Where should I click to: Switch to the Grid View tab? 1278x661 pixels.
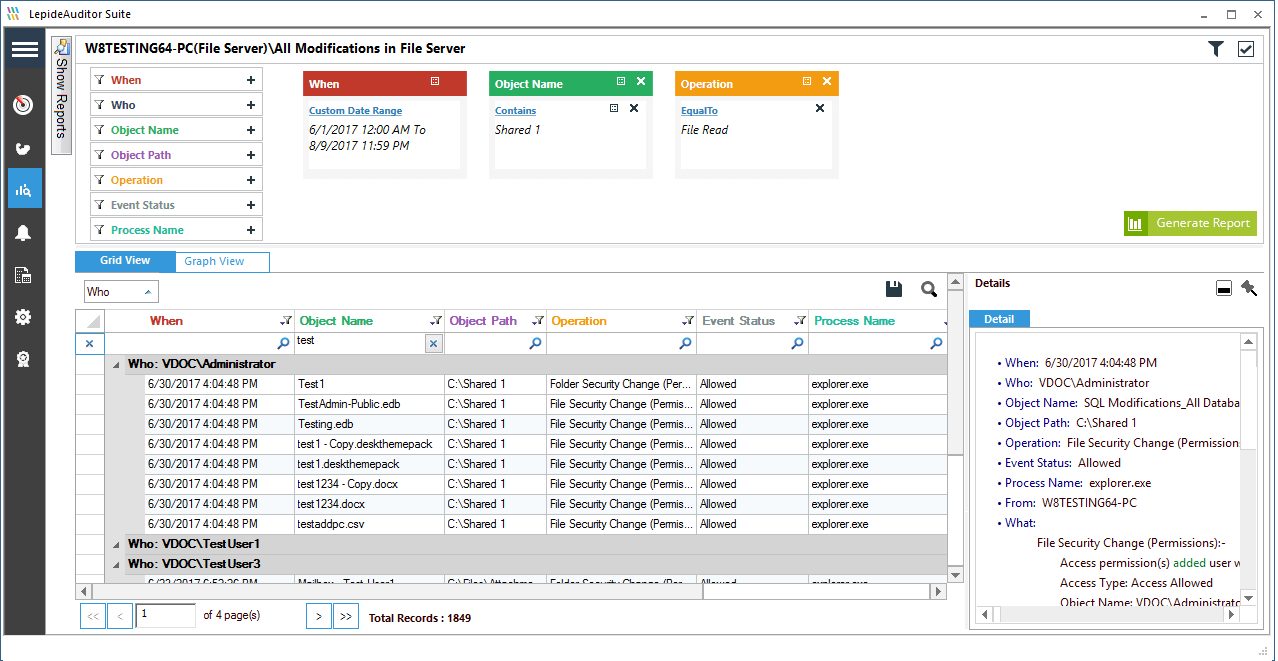[125, 261]
